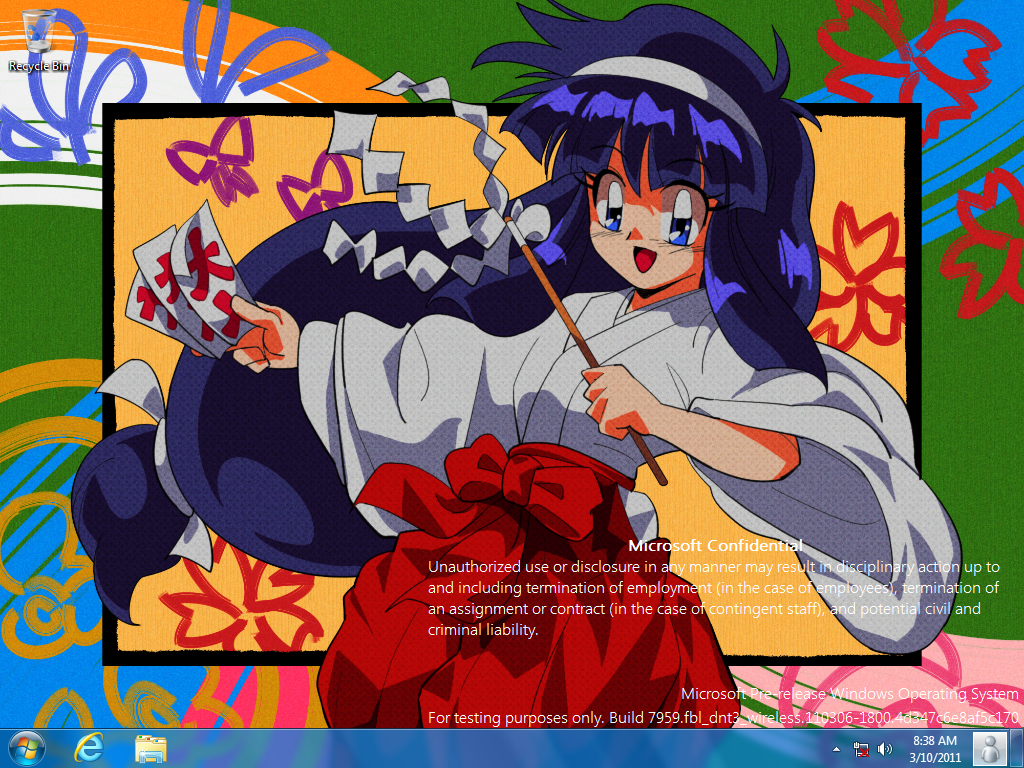This screenshot has width=1024, height=768.
Task: Click the Microsoft Pre-release Windows Operating System text
Action: [849, 694]
